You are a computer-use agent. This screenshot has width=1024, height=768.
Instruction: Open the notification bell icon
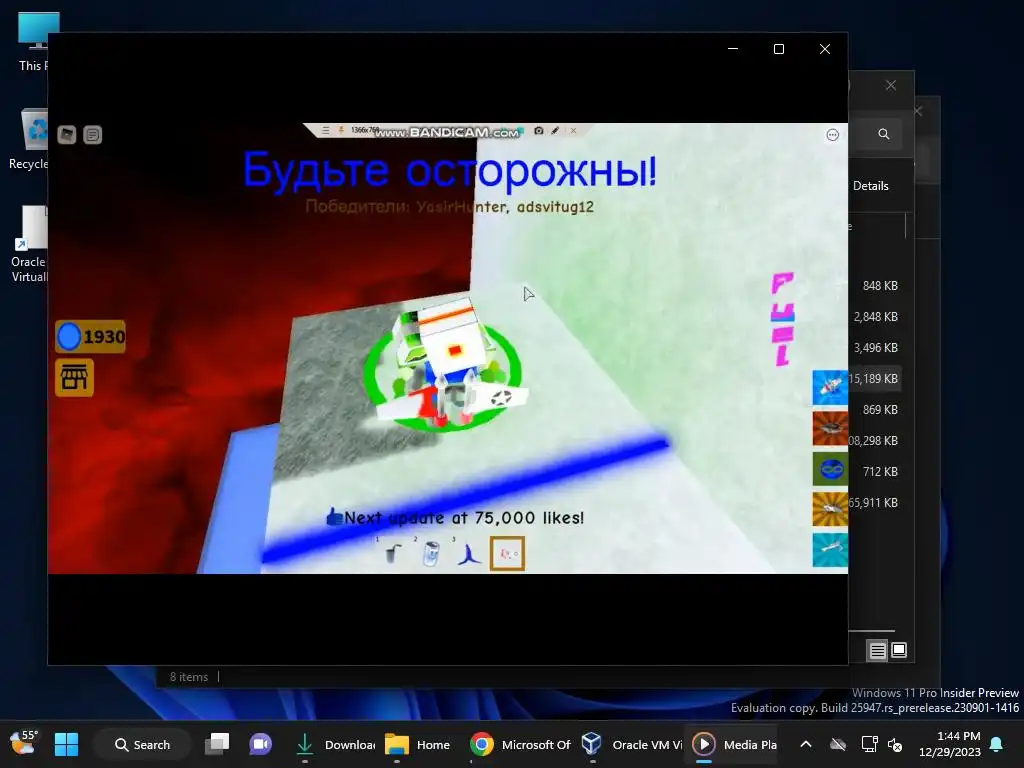click(x=997, y=744)
